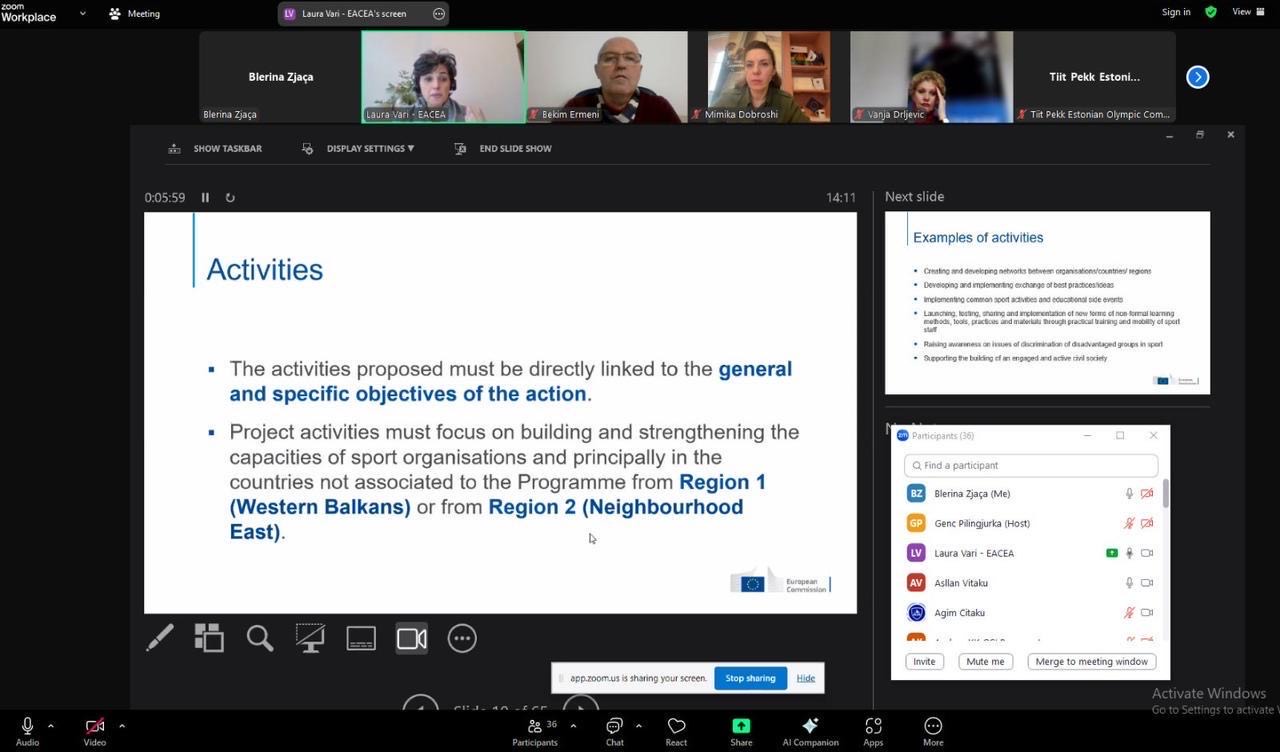The width and height of the screenshot is (1280, 752).
Task: Open Zoom Workplace dropdown chevron
Action: tap(82, 14)
